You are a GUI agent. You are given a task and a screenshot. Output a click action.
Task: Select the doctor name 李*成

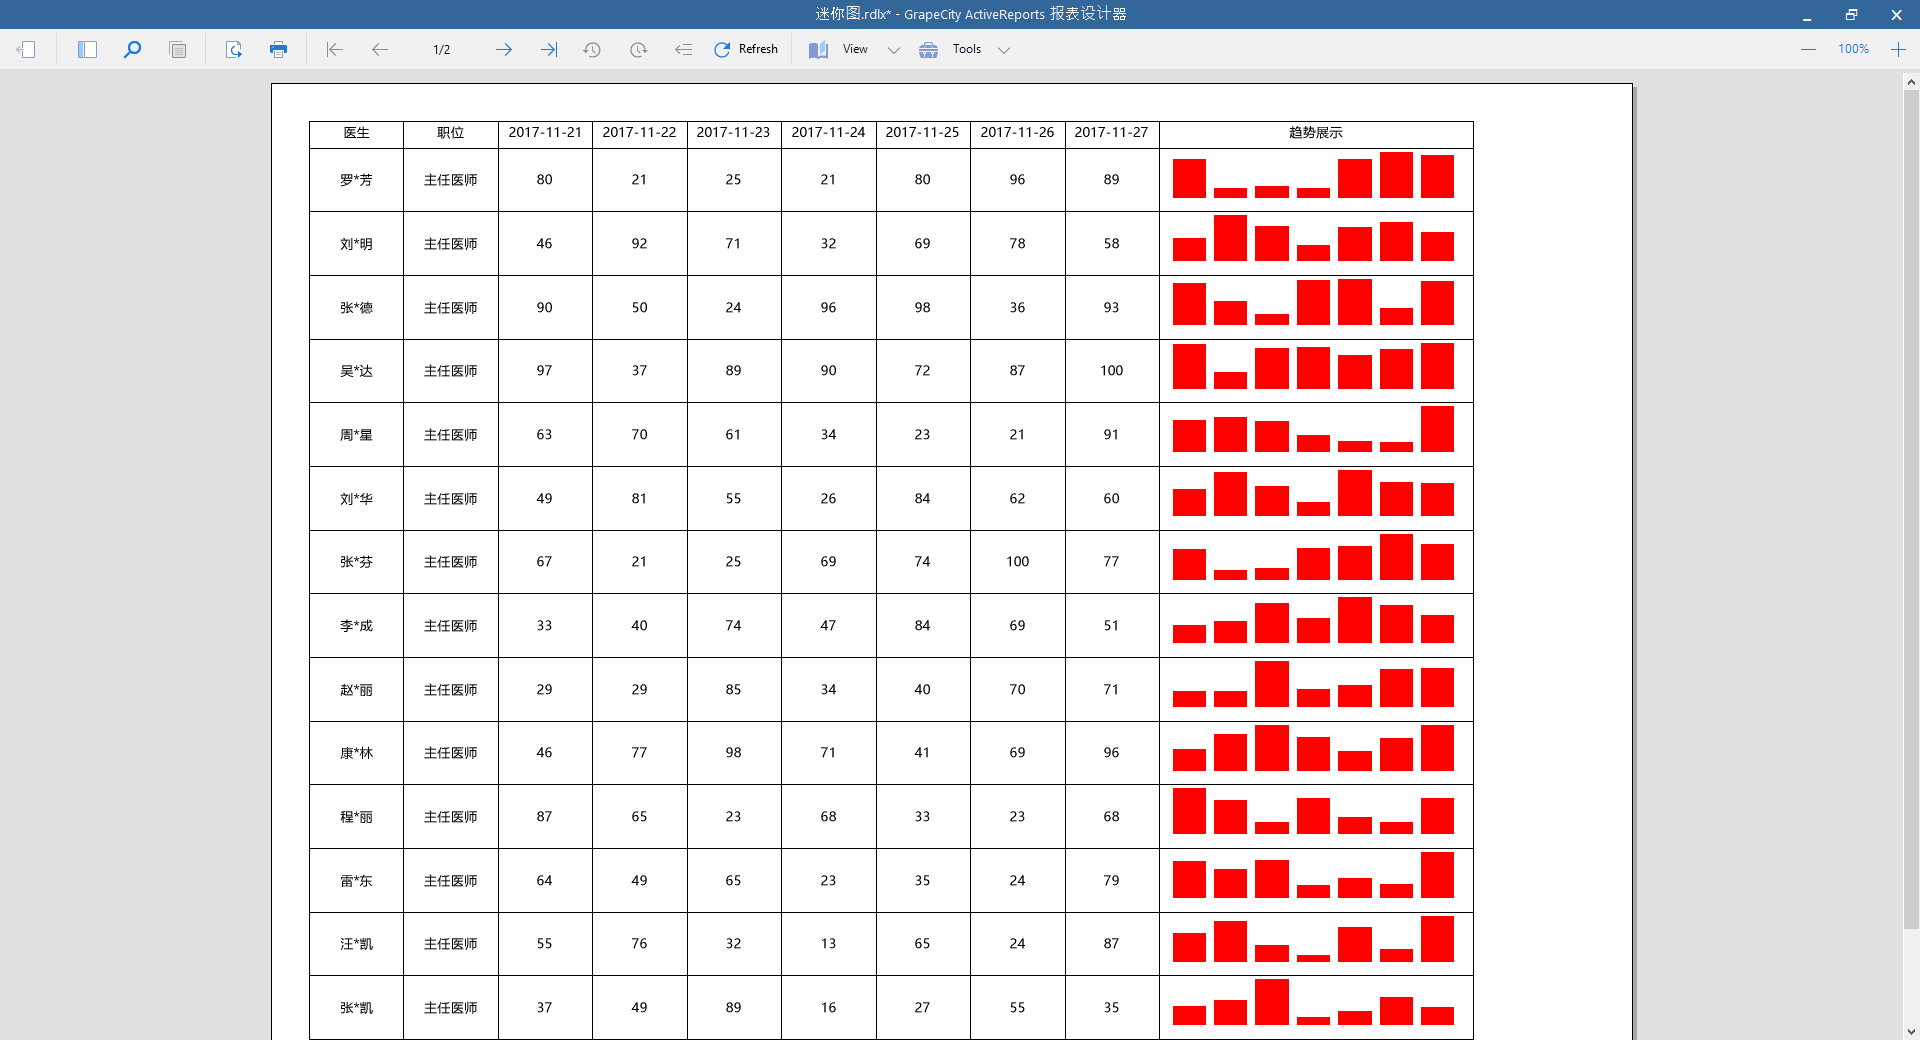point(356,626)
